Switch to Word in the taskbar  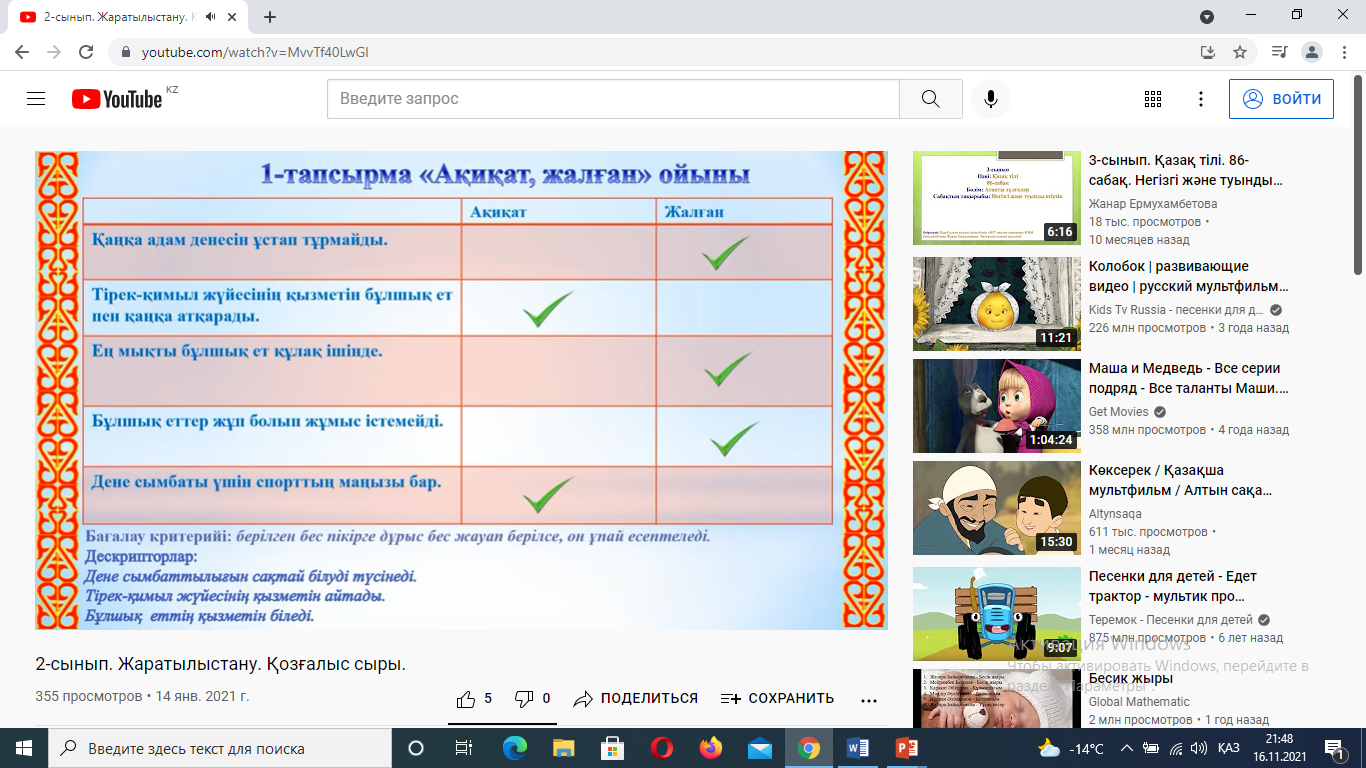858,748
